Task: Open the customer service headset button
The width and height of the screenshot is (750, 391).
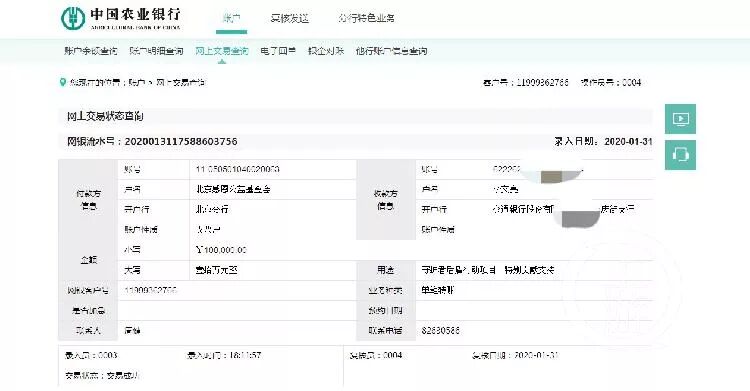Action: (680, 155)
